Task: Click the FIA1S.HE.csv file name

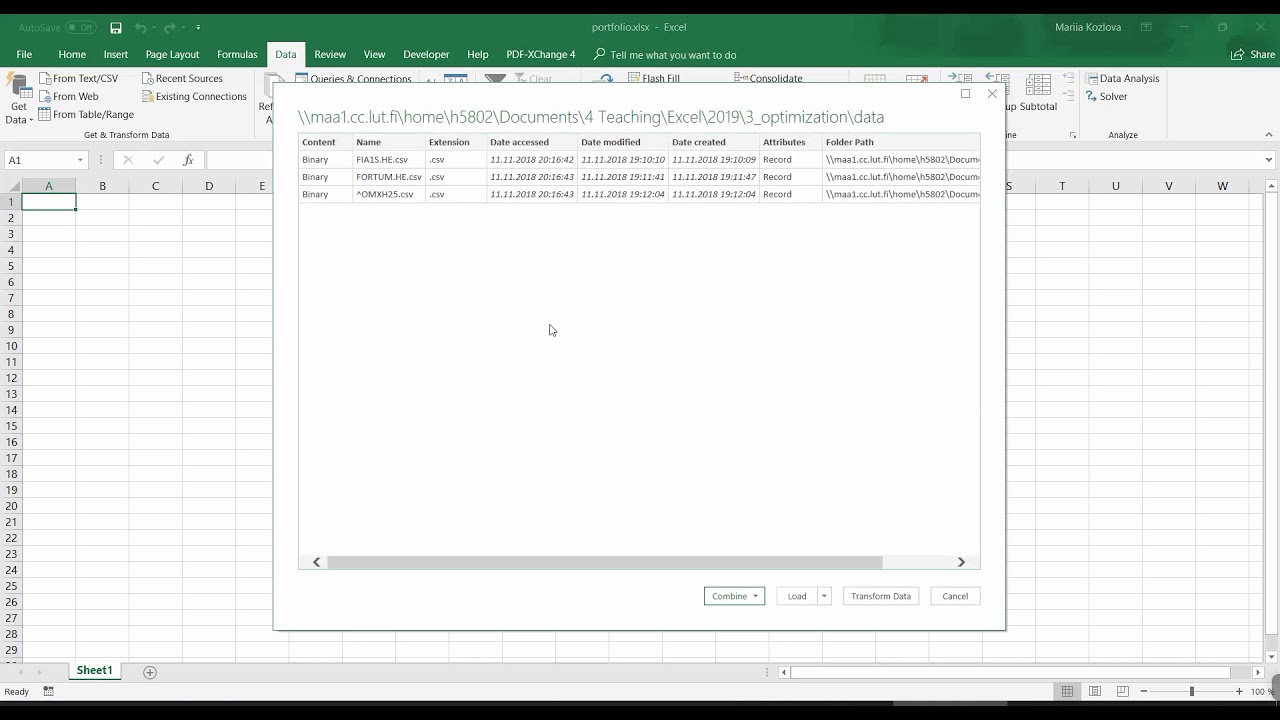Action: pyautogui.click(x=382, y=160)
